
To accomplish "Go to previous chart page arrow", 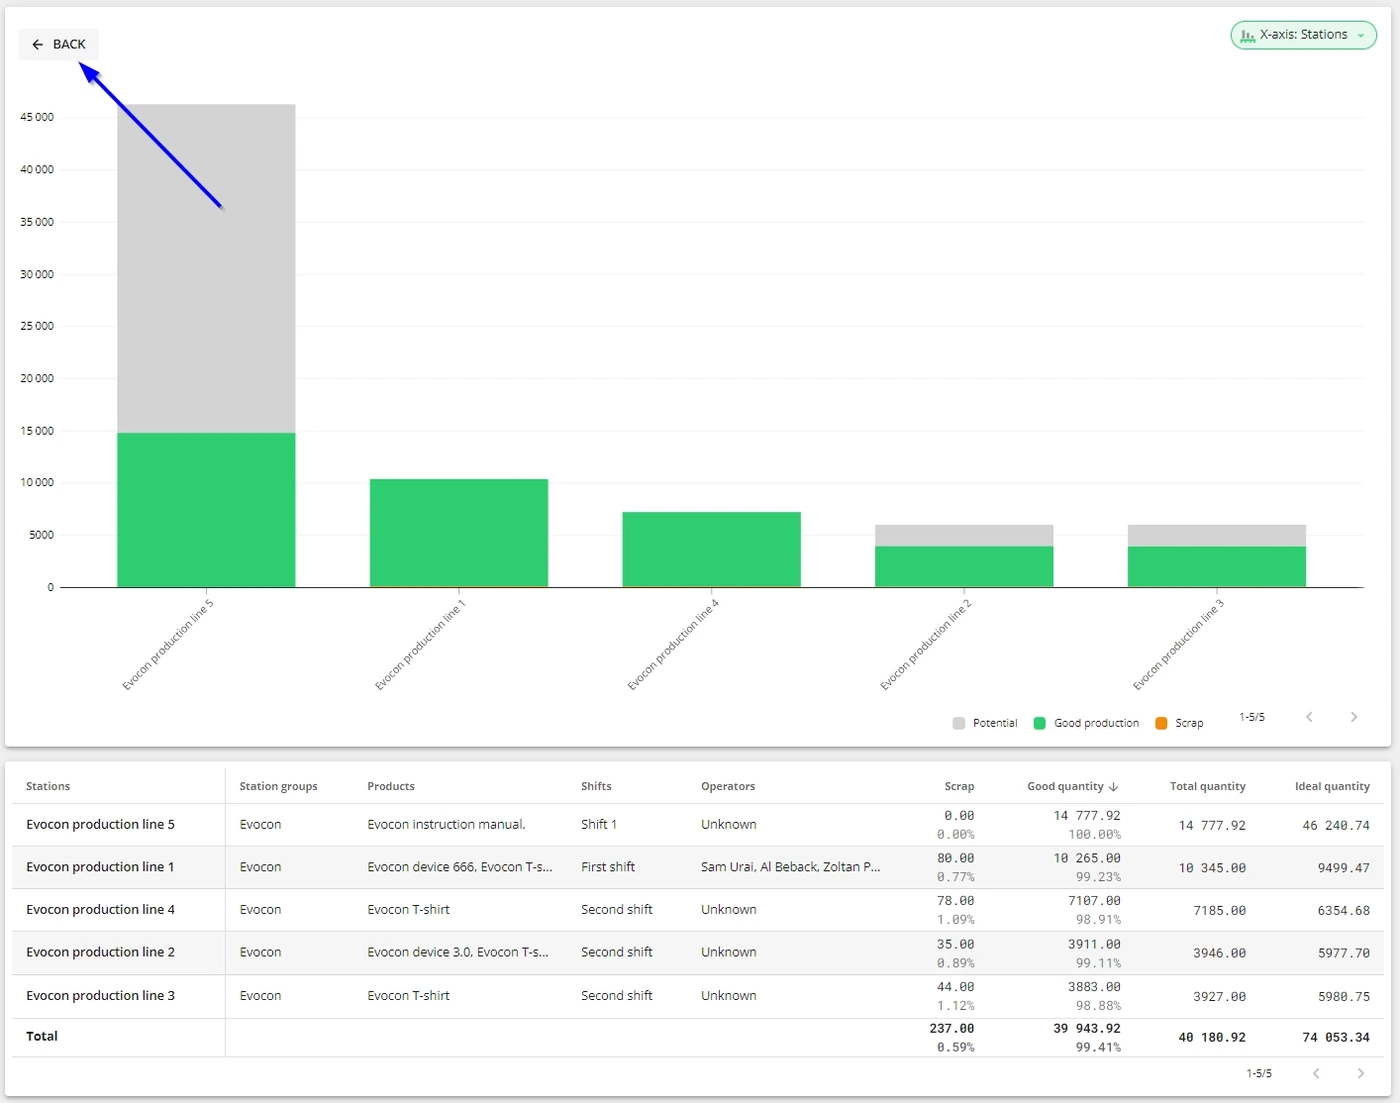I will [1309, 717].
